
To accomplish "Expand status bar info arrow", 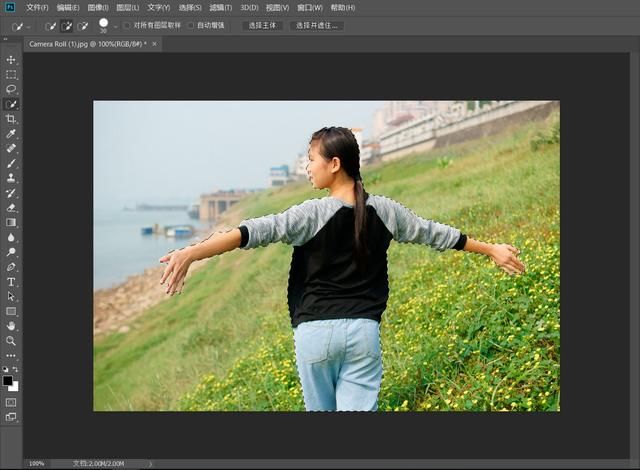I will tap(150, 463).
